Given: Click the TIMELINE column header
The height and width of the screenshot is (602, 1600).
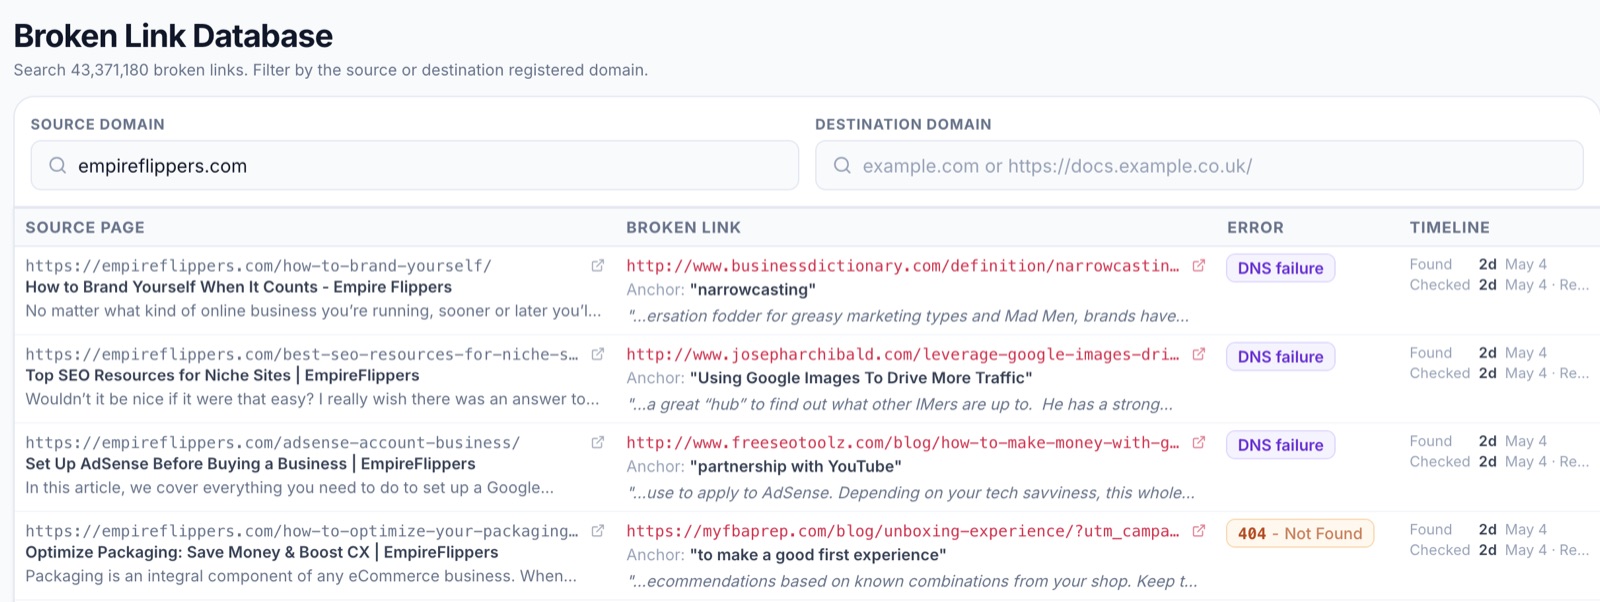Looking at the screenshot, I should click(x=1449, y=227).
